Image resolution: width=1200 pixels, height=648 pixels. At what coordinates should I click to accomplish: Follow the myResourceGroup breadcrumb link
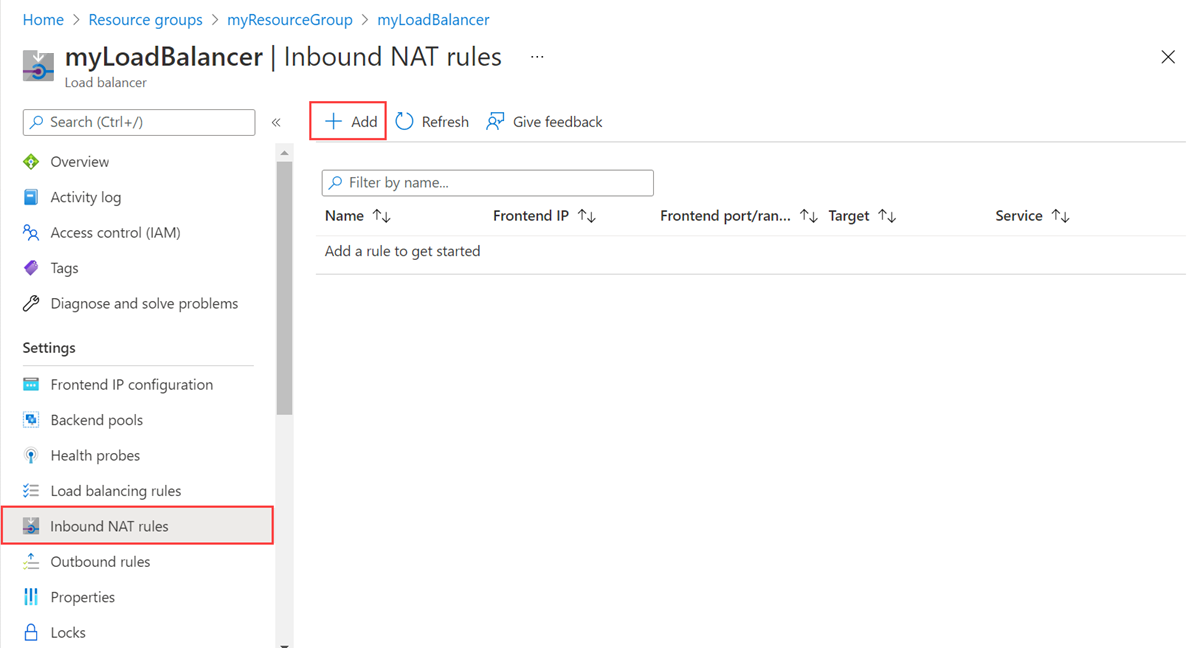290,20
